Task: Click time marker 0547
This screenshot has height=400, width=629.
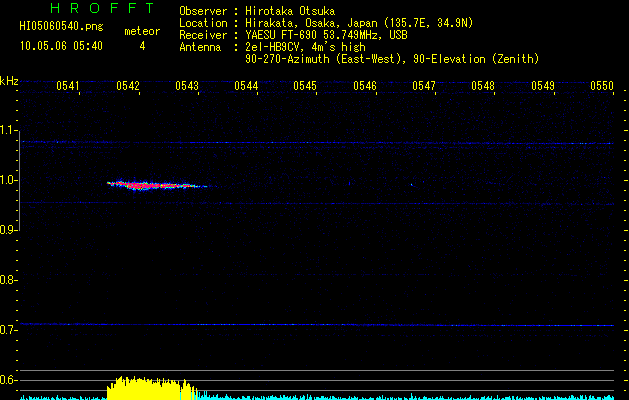Action: pos(424,86)
